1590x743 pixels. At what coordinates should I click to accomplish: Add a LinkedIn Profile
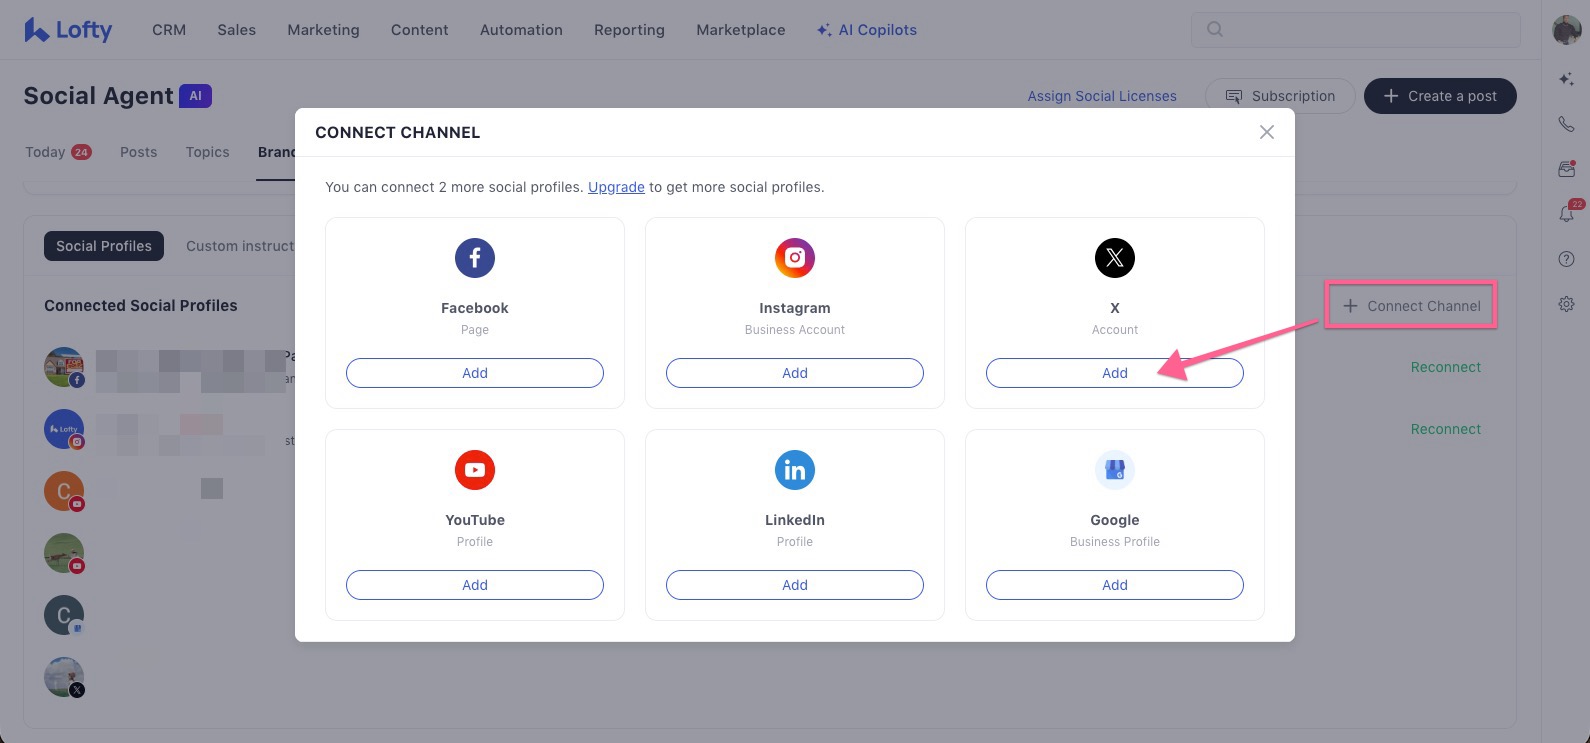tap(795, 585)
